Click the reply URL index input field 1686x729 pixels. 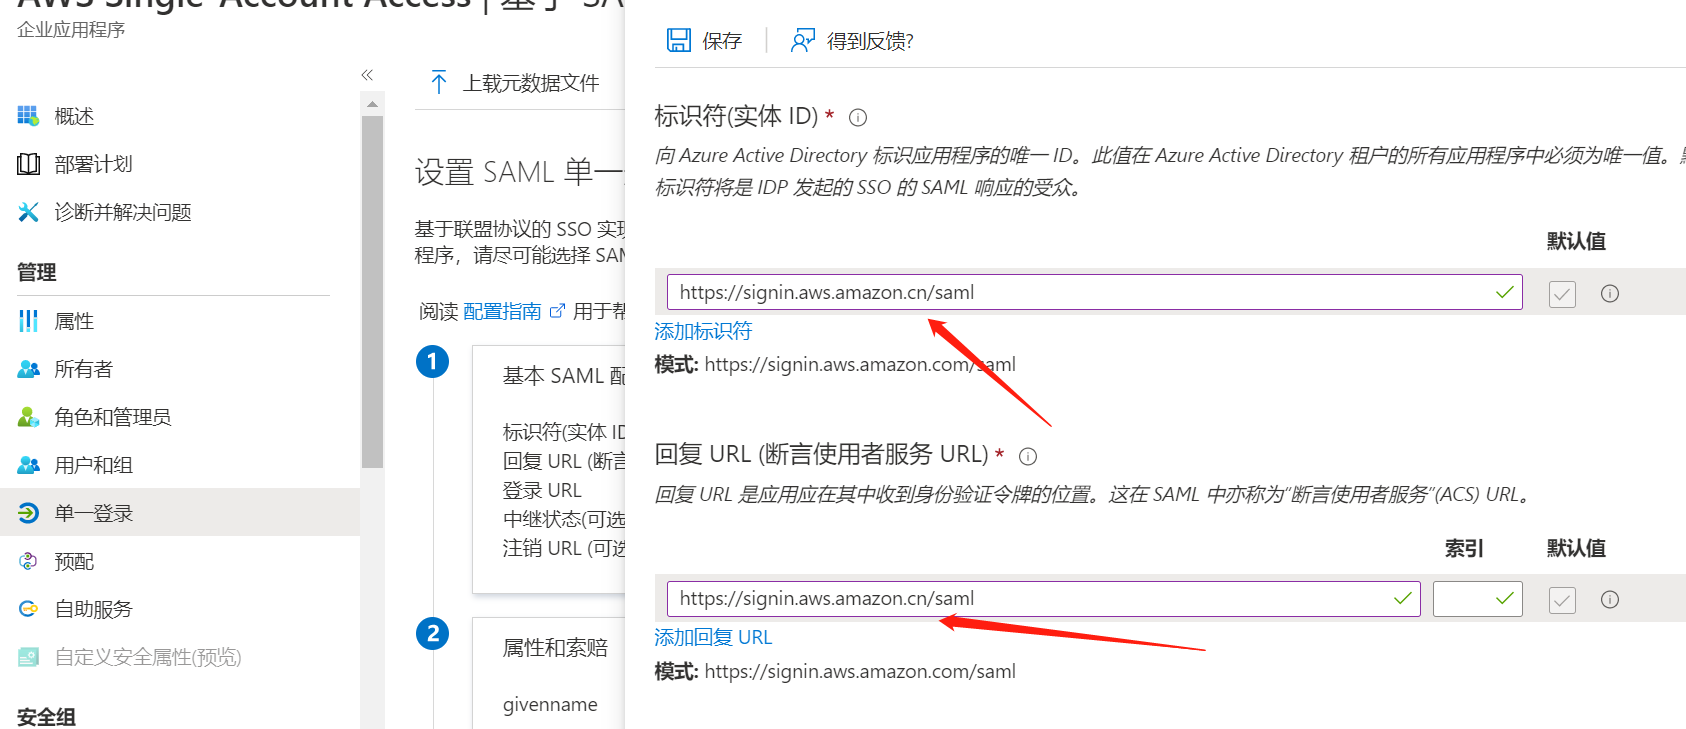(1478, 598)
